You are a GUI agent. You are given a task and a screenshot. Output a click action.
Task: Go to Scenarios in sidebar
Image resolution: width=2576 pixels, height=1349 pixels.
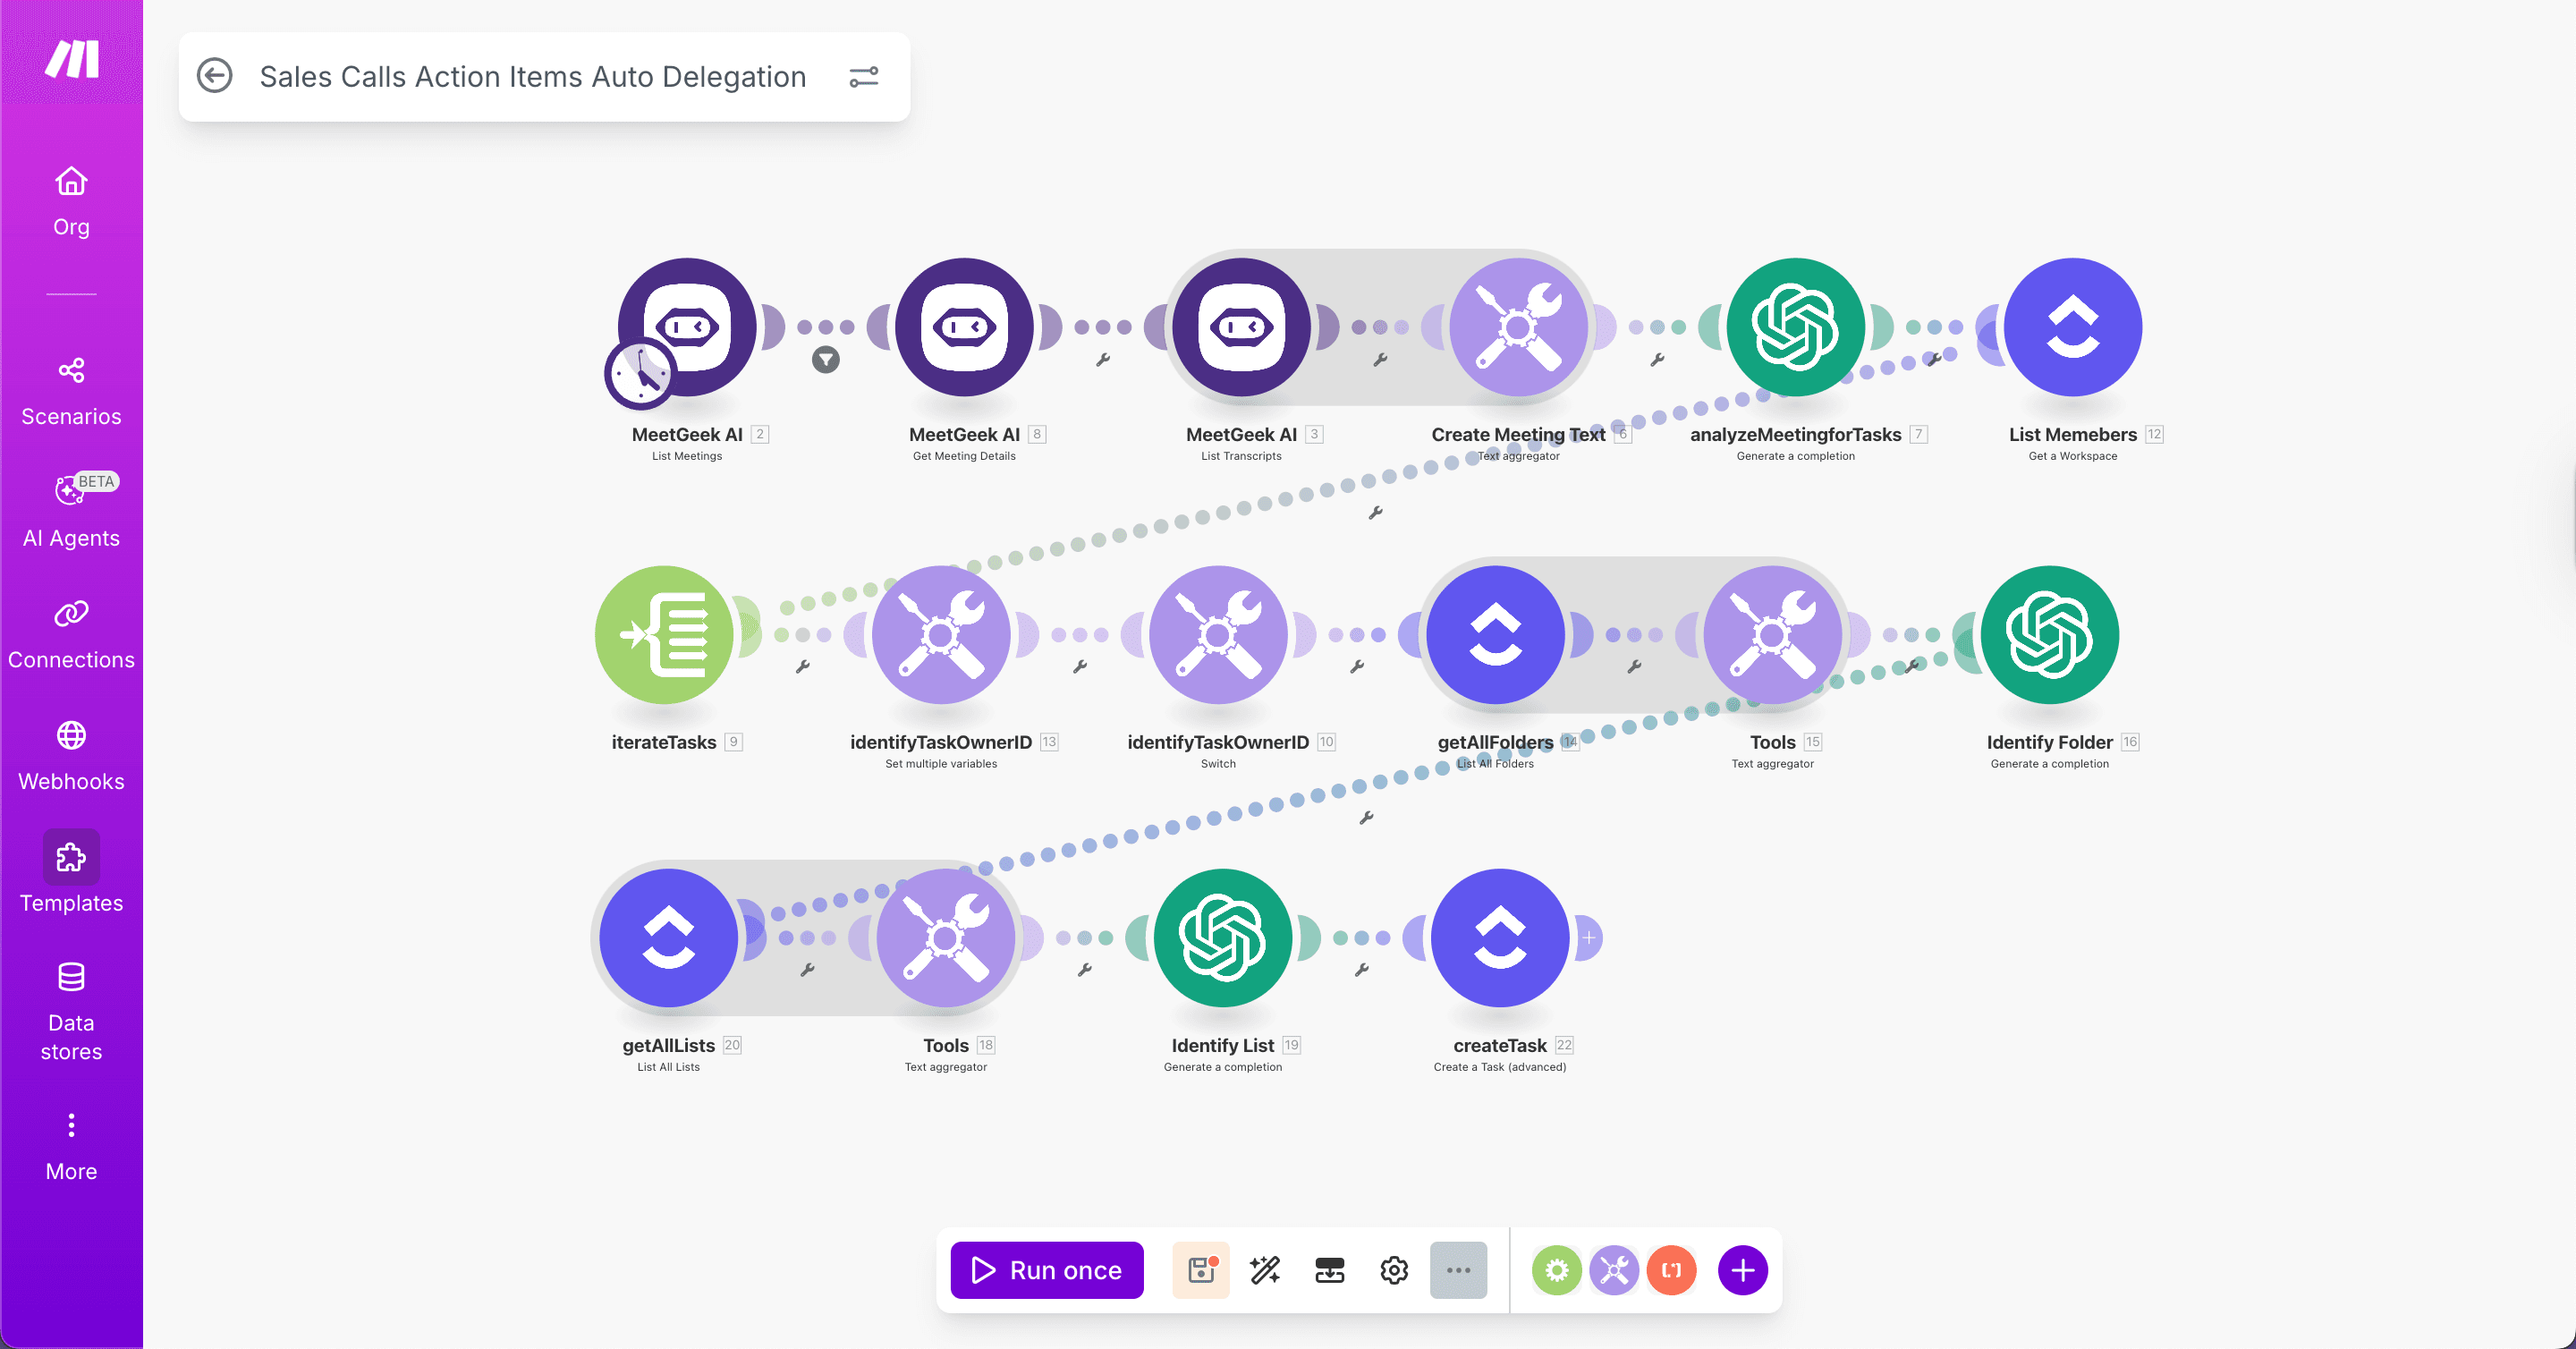pos(71,391)
